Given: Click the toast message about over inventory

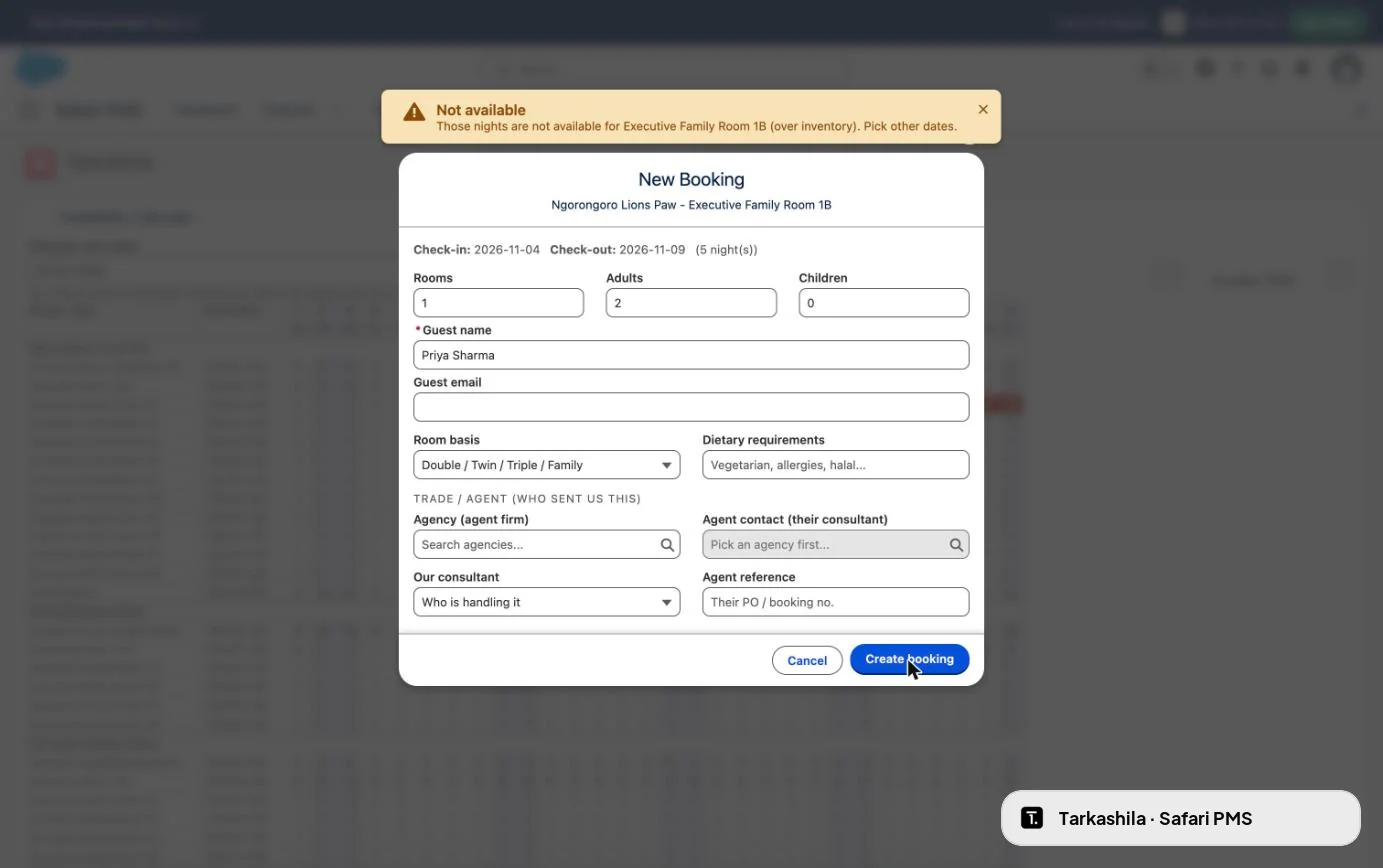Looking at the screenshot, I should pyautogui.click(x=697, y=127).
